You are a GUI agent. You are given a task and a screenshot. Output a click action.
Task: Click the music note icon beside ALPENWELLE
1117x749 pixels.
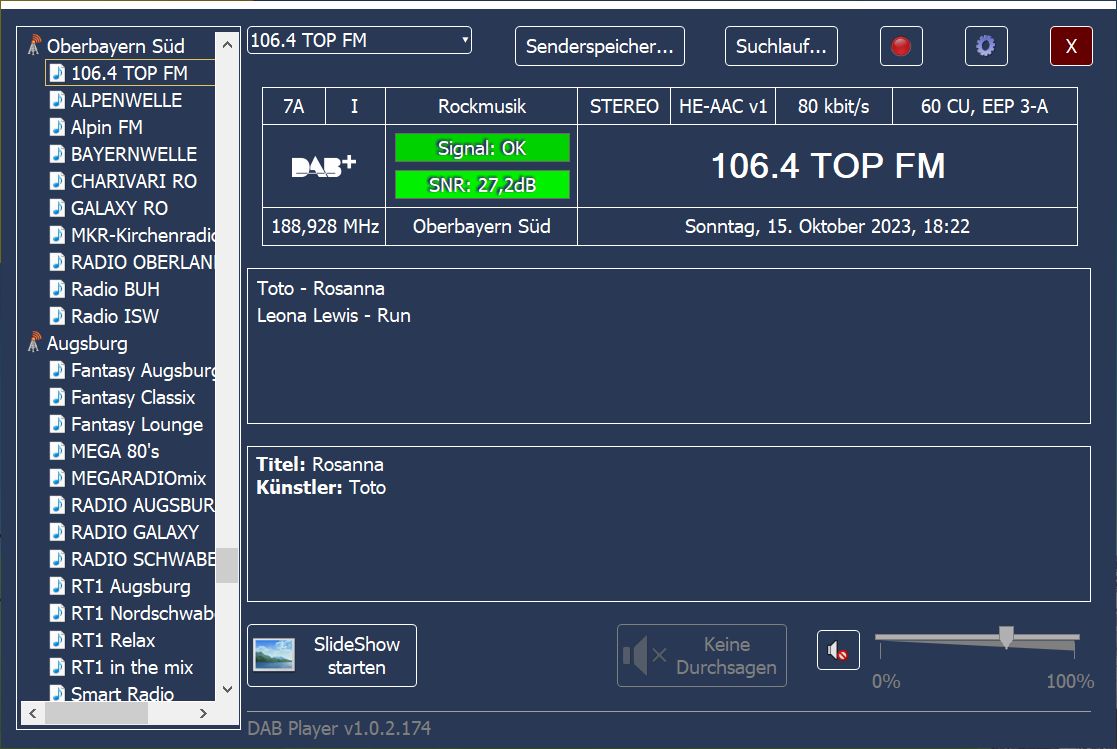[x=58, y=100]
